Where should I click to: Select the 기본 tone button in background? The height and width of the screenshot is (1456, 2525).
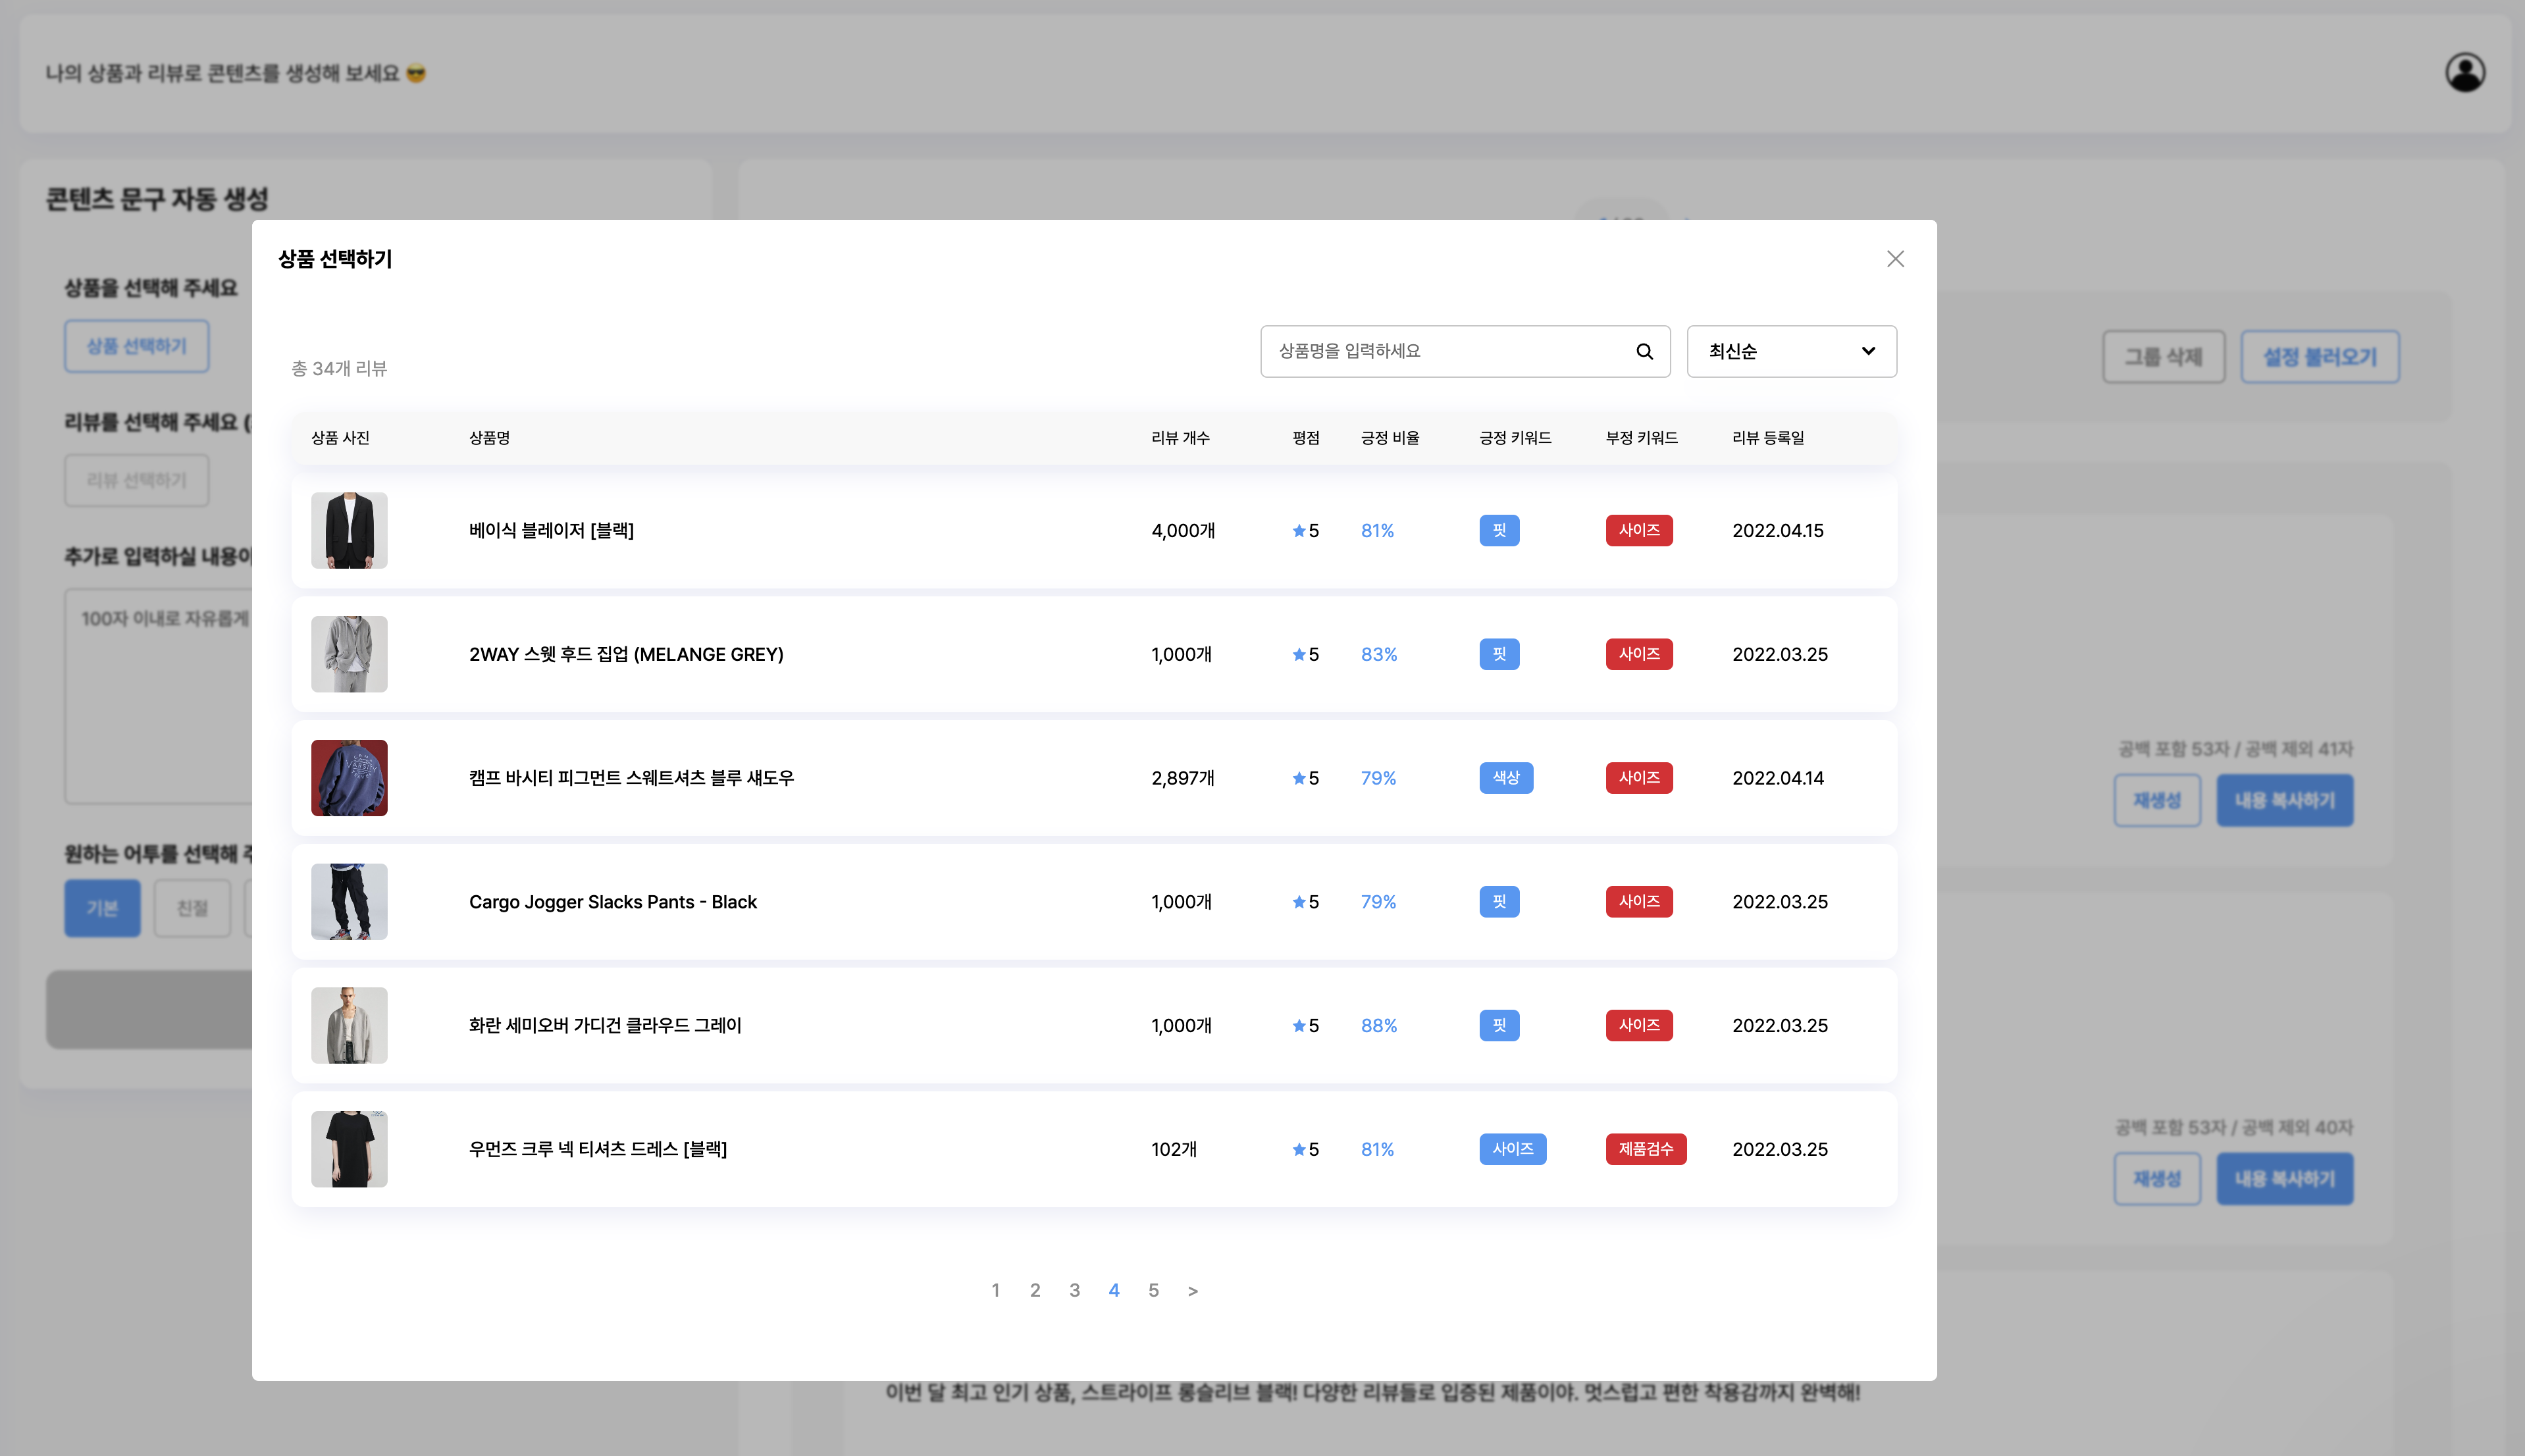coord(102,908)
